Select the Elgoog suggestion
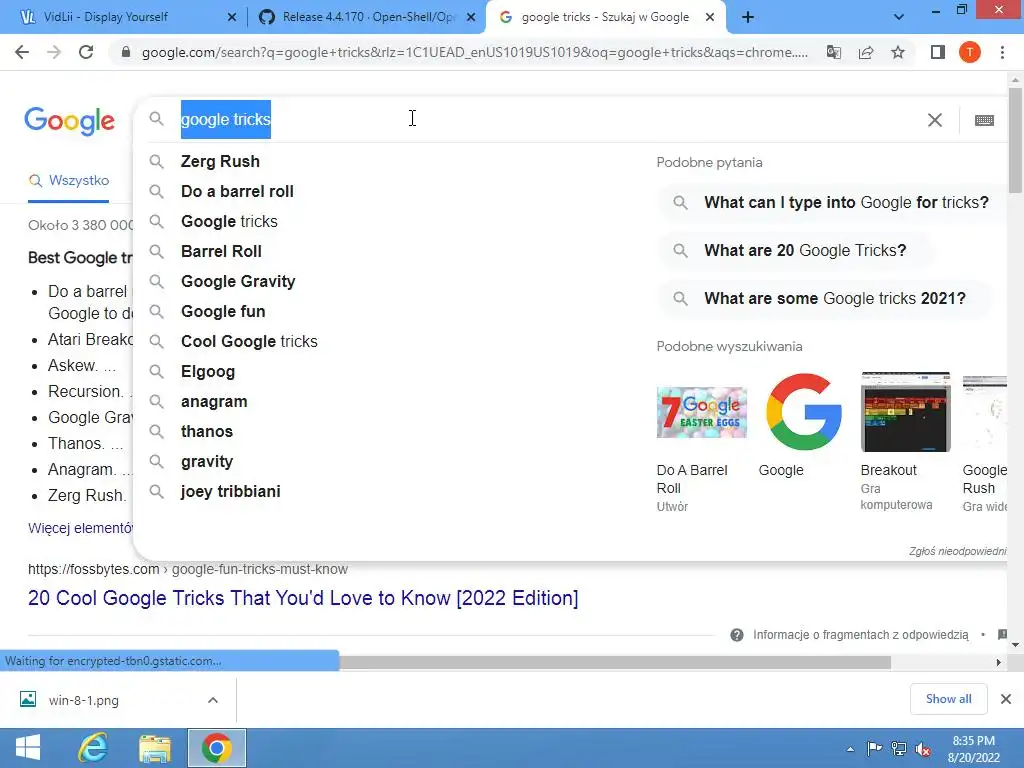The width and height of the screenshot is (1024, 768). [208, 372]
